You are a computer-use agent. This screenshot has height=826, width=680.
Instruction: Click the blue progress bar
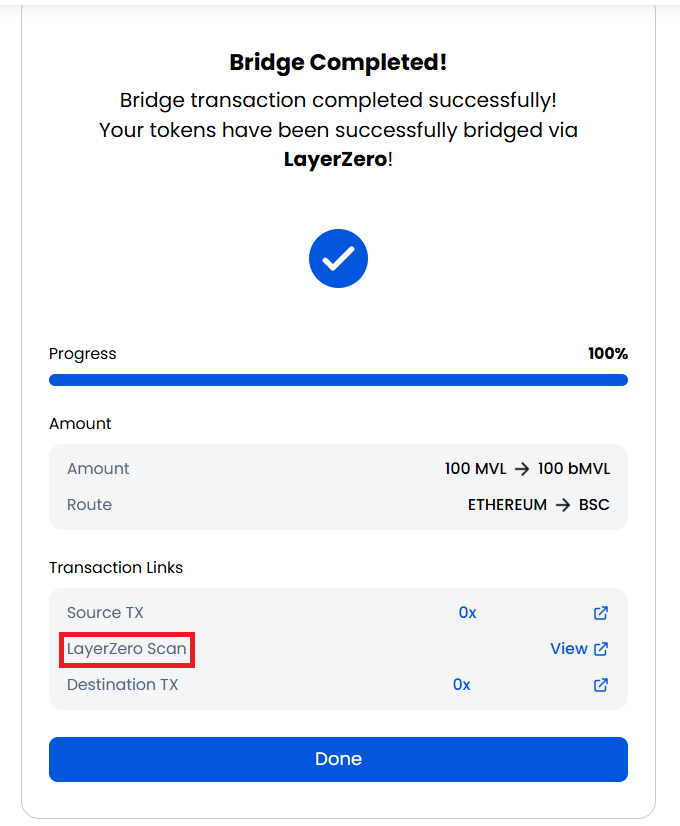pyautogui.click(x=338, y=380)
